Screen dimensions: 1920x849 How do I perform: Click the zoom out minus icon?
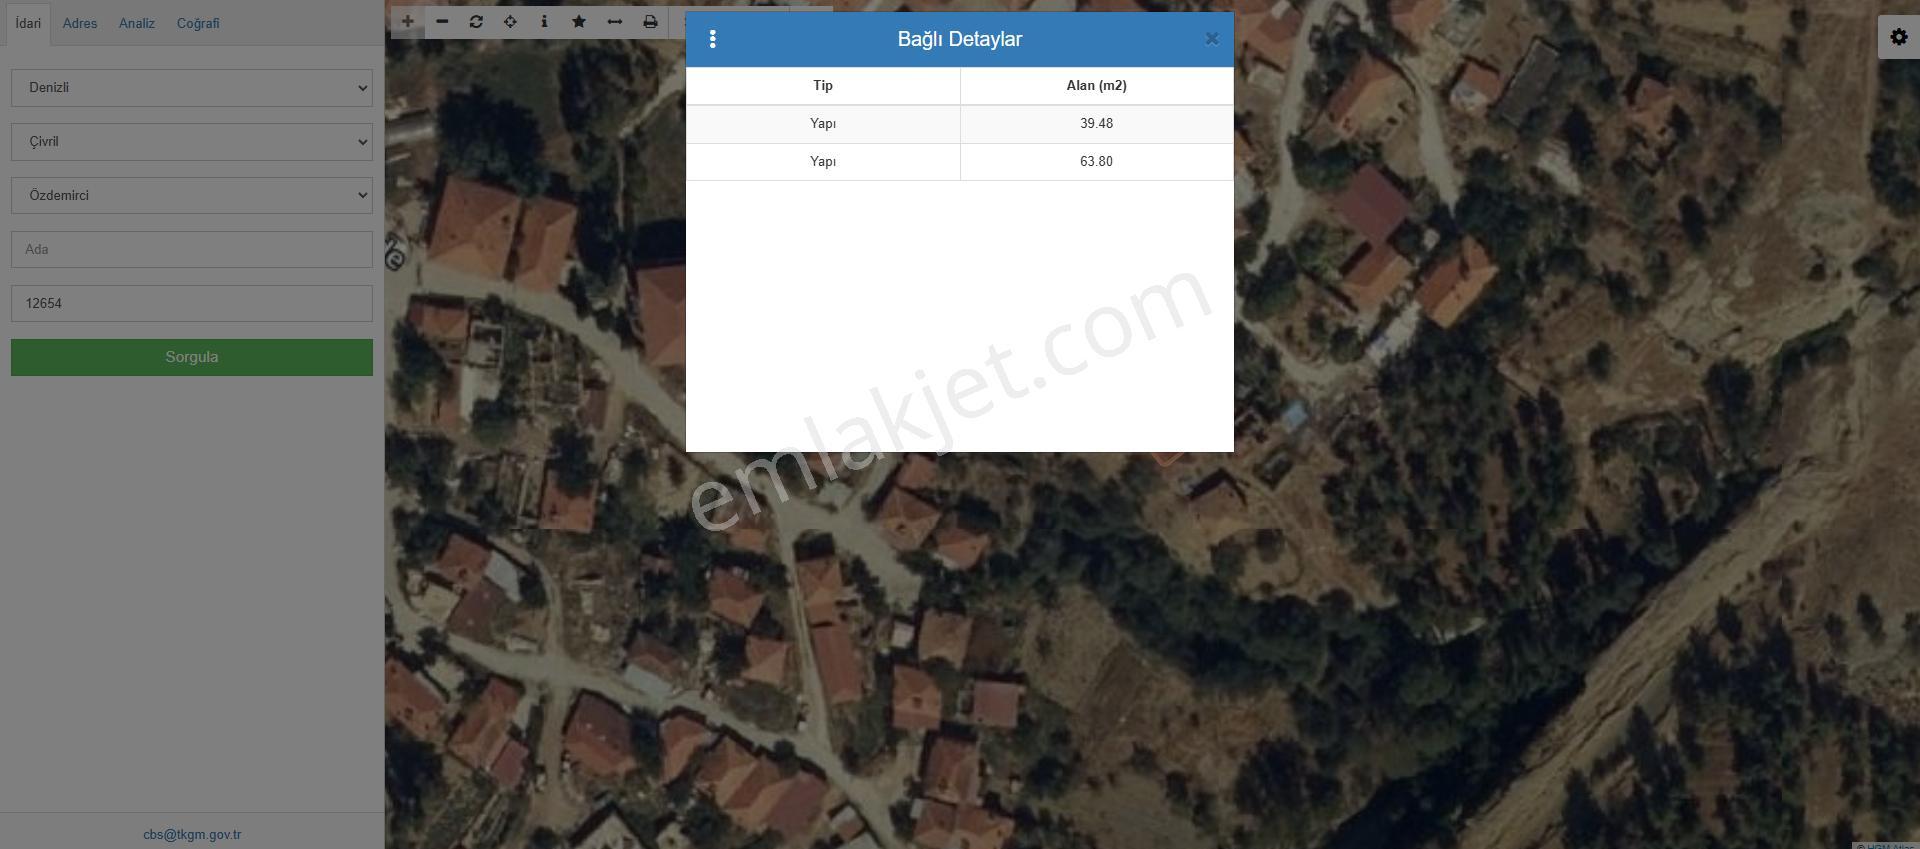tap(442, 22)
